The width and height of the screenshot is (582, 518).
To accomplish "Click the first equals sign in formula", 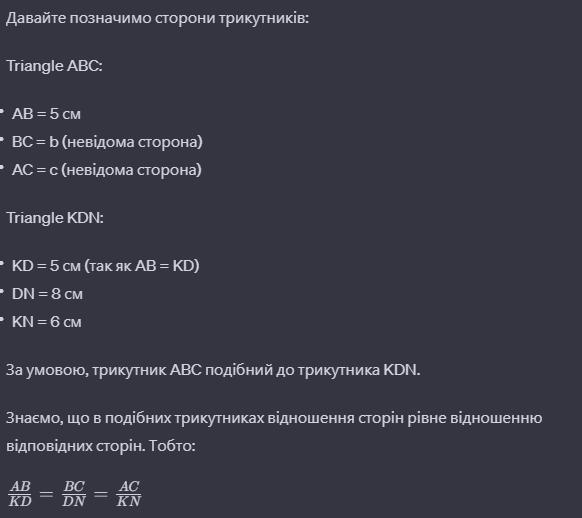I will tap(46, 494).
